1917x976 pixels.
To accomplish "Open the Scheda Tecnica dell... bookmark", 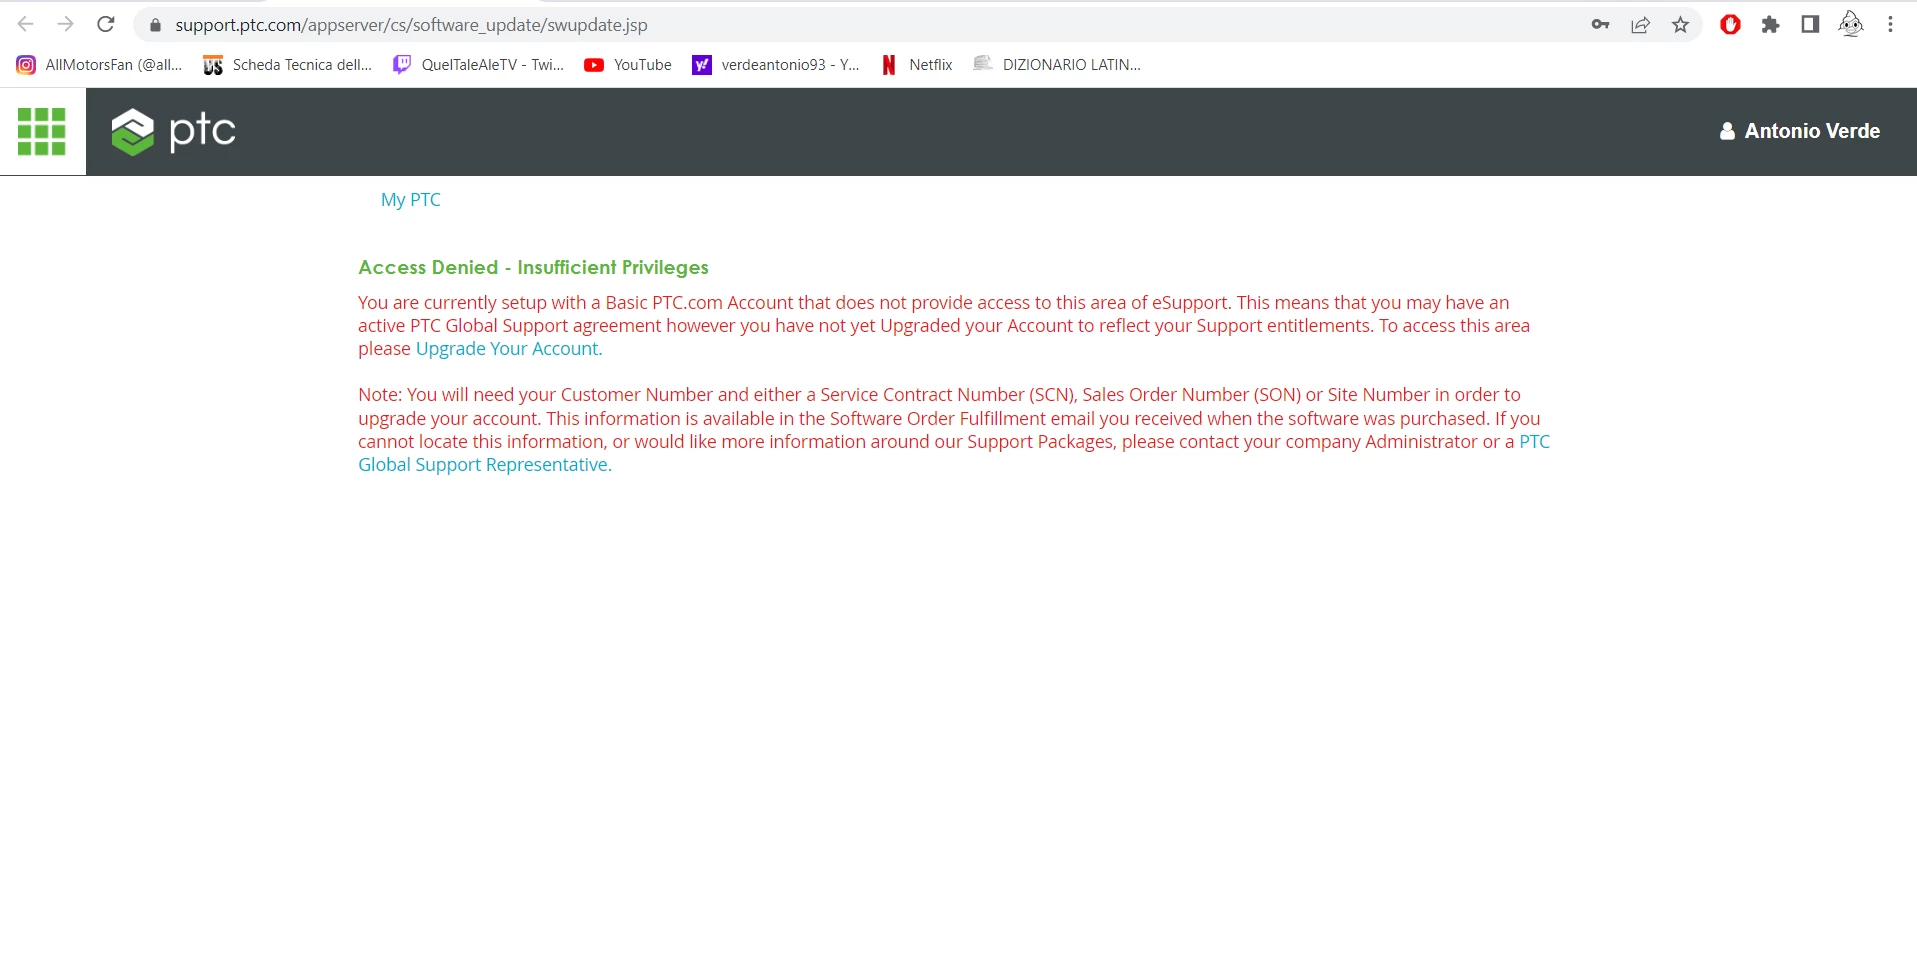I will [x=288, y=65].
